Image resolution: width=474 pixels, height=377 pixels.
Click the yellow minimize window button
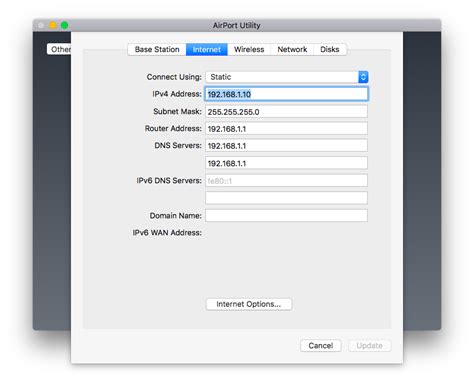(x=53, y=25)
